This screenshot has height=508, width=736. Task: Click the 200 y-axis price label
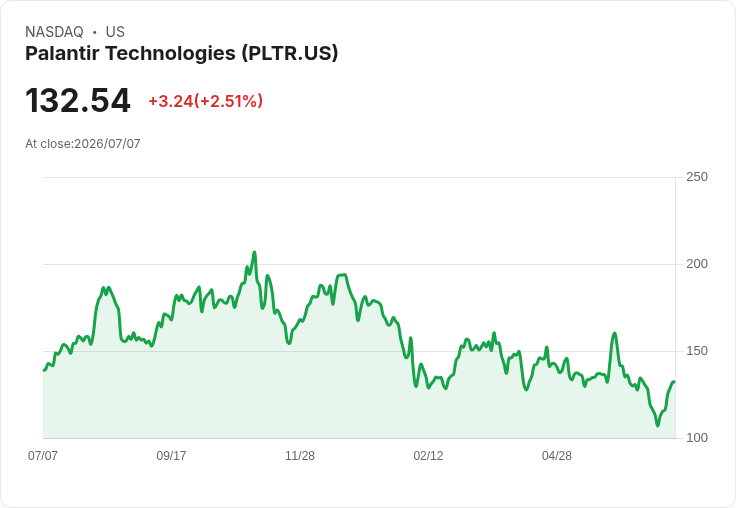coord(697,264)
